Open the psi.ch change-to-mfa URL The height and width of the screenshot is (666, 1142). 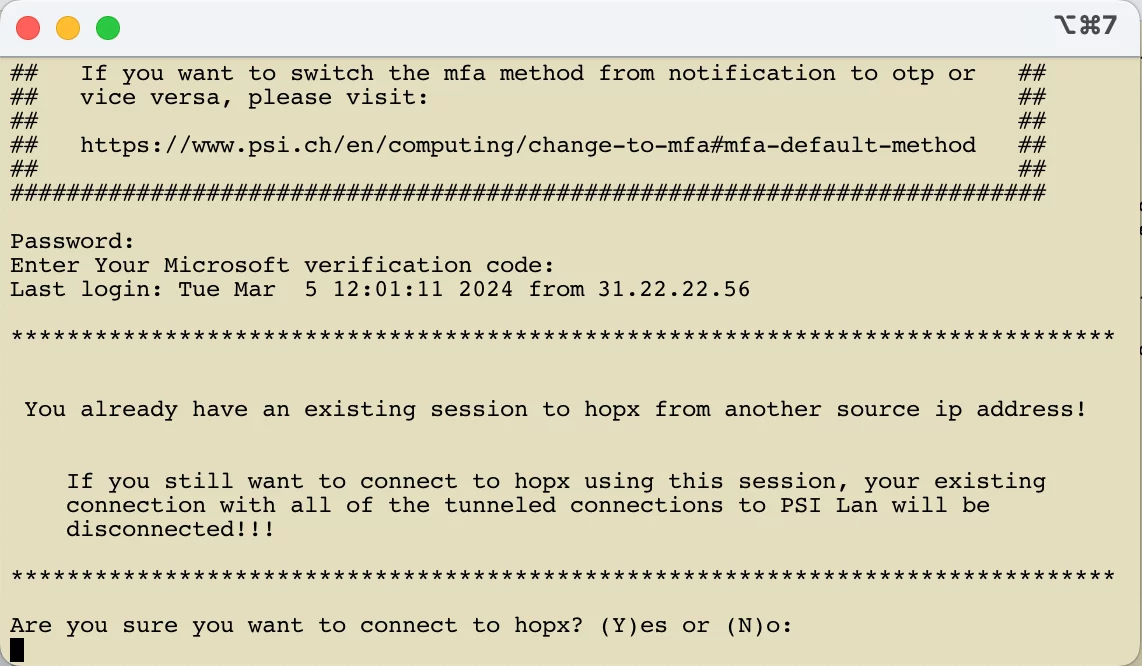tap(527, 145)
